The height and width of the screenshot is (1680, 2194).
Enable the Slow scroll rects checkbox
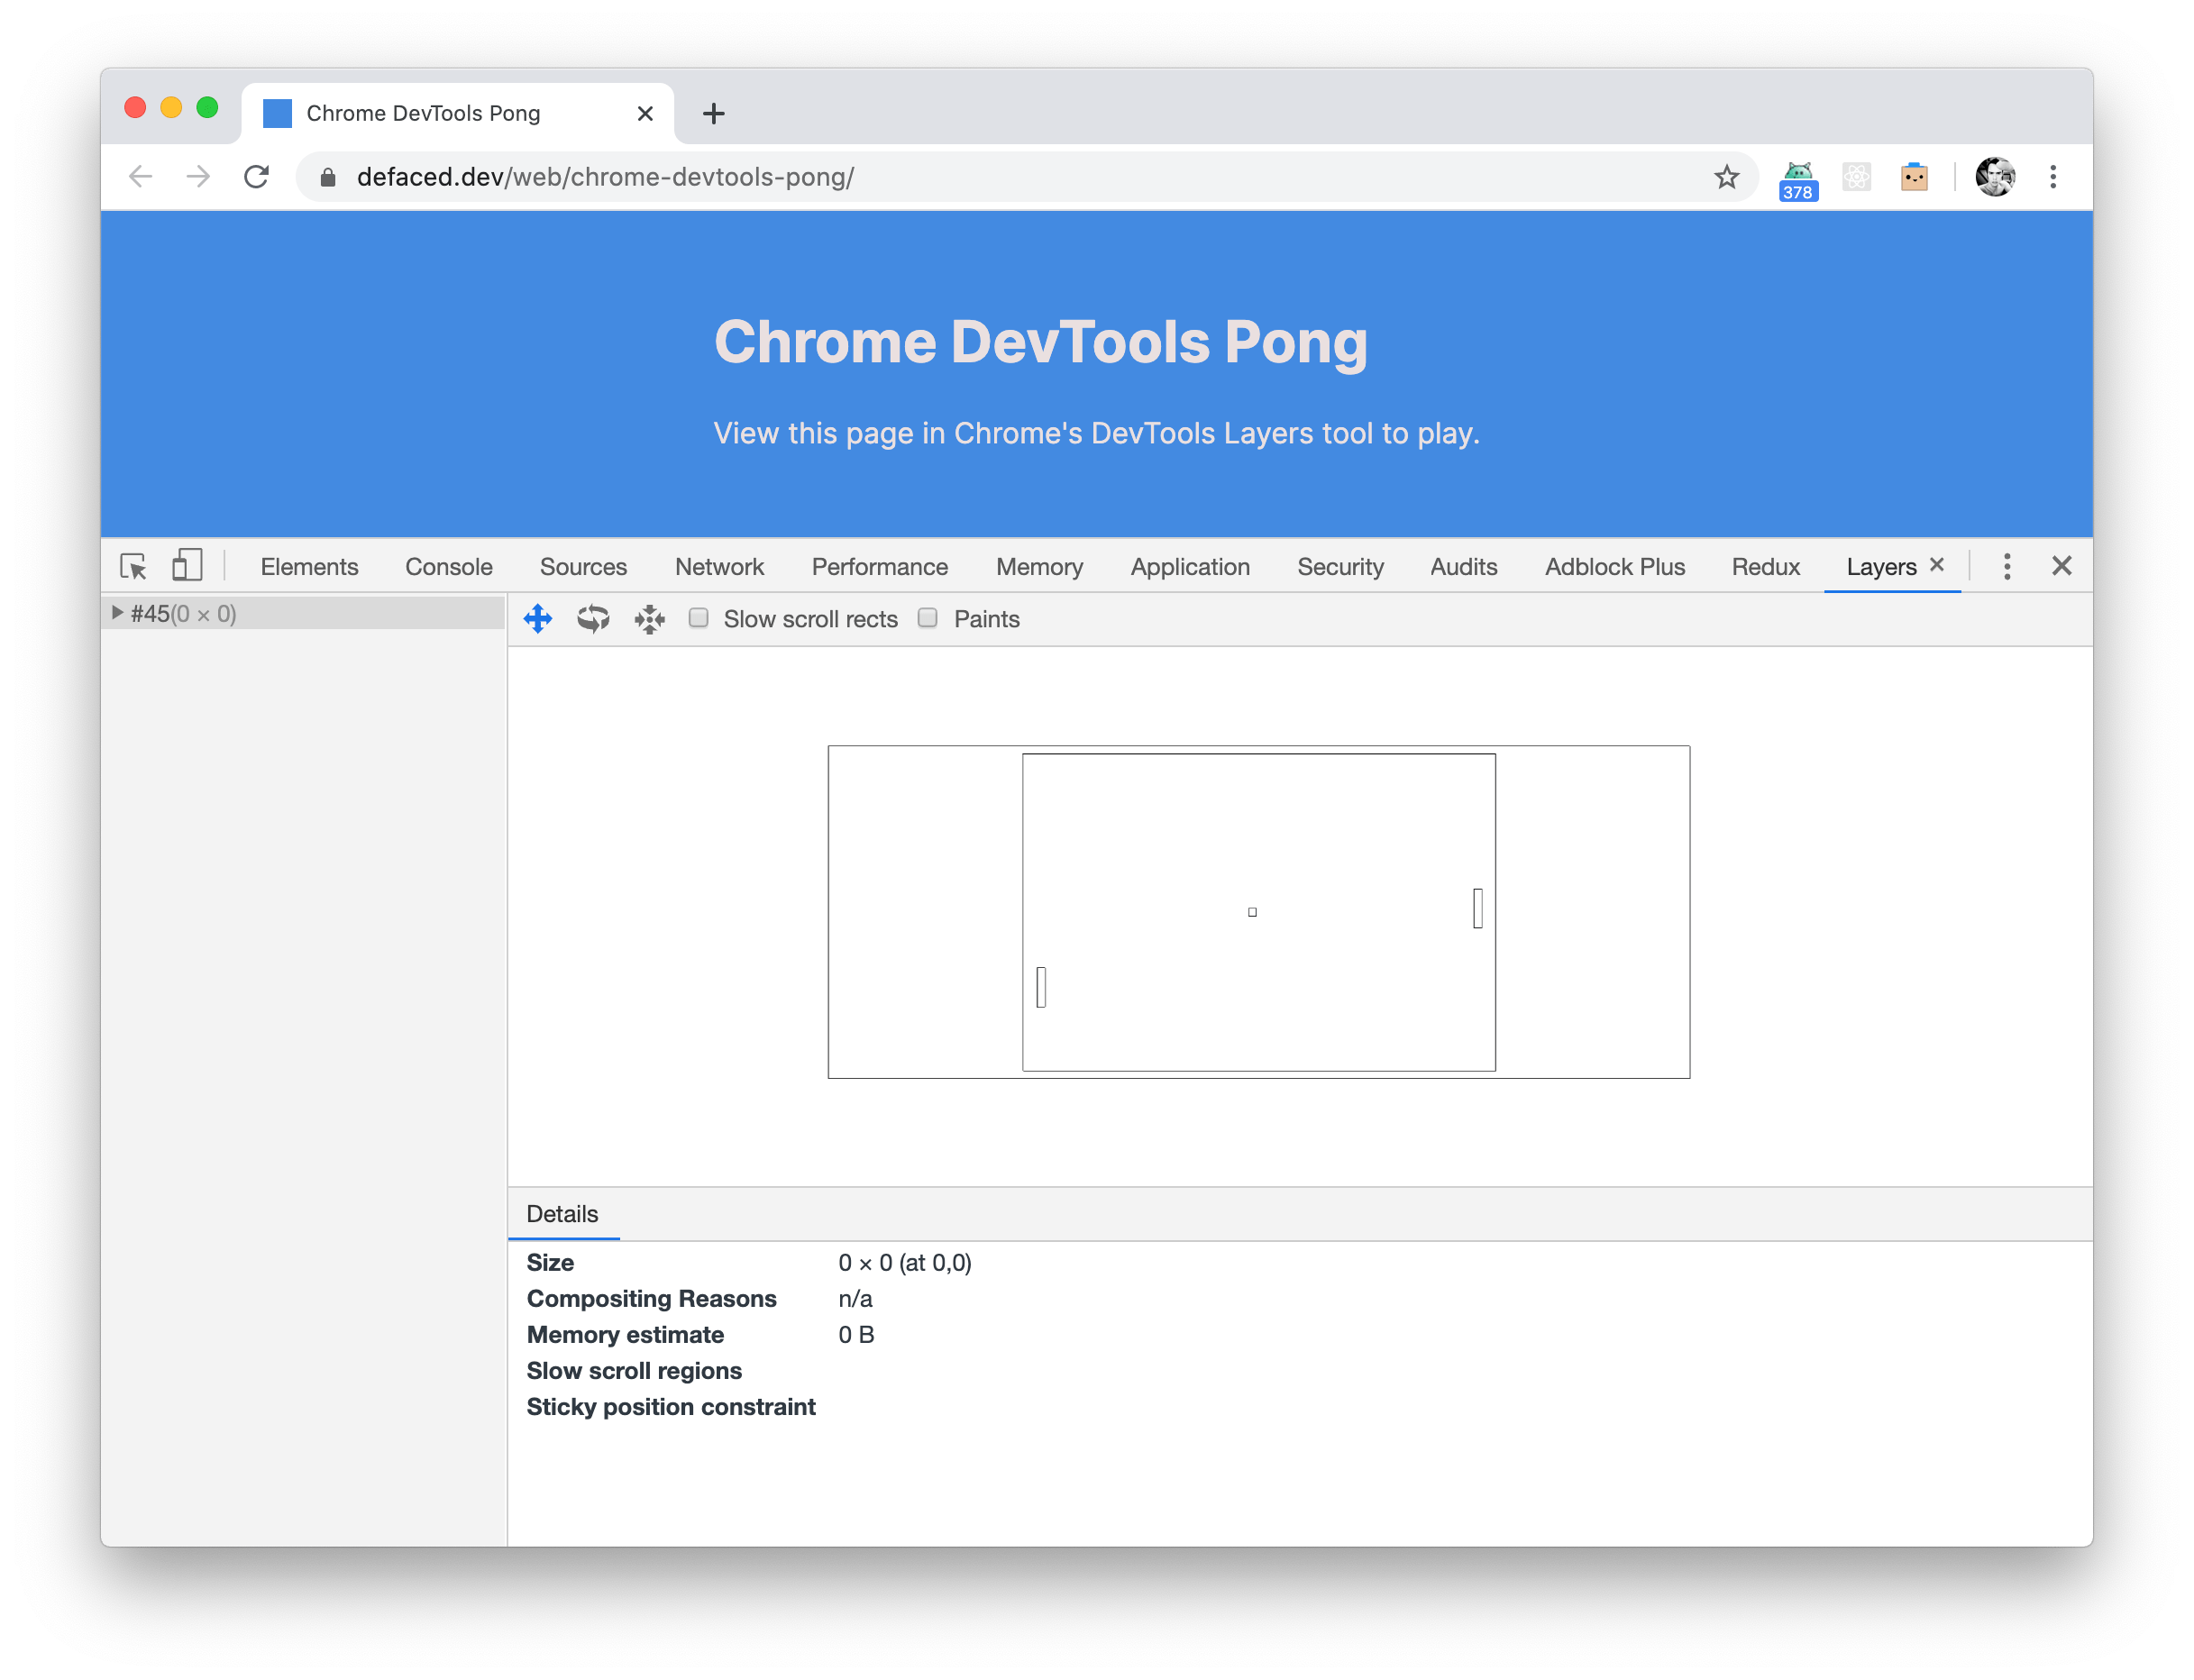[699, 619]
